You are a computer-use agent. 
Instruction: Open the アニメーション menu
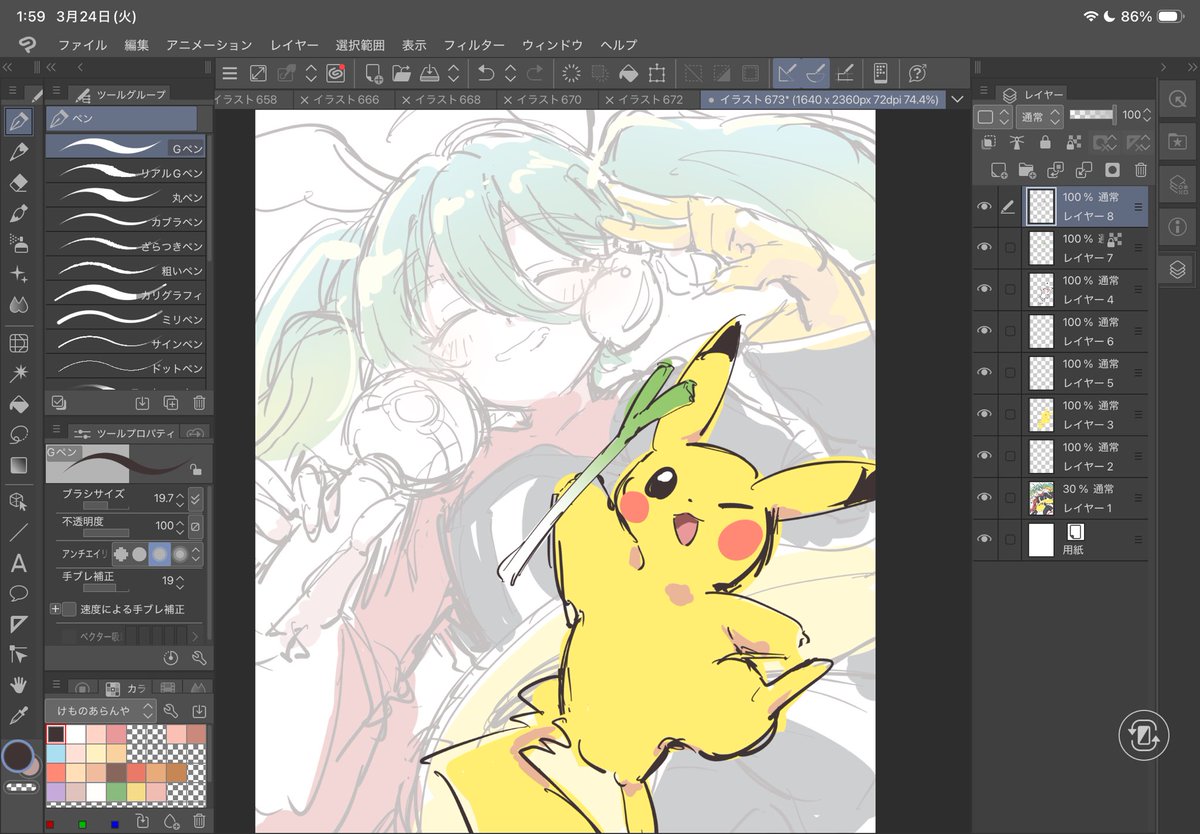(x=209, y=45)
